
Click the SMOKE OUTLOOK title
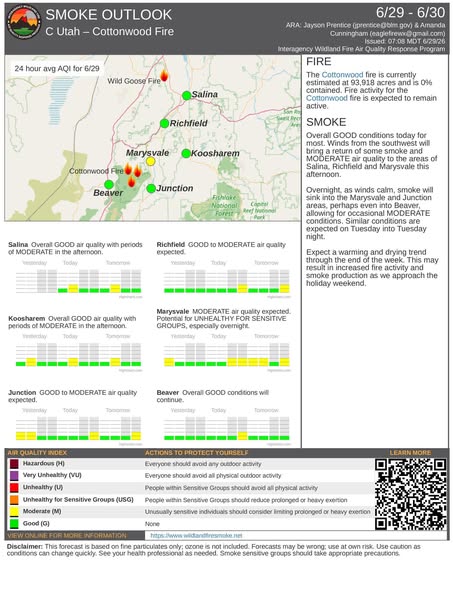coord(108,15)
